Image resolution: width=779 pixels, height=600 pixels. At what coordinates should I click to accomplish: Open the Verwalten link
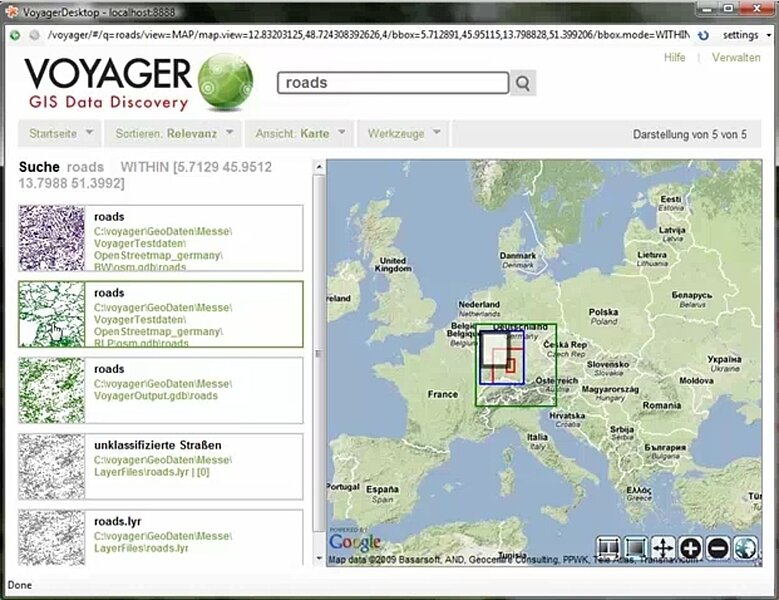coord(735,58)
